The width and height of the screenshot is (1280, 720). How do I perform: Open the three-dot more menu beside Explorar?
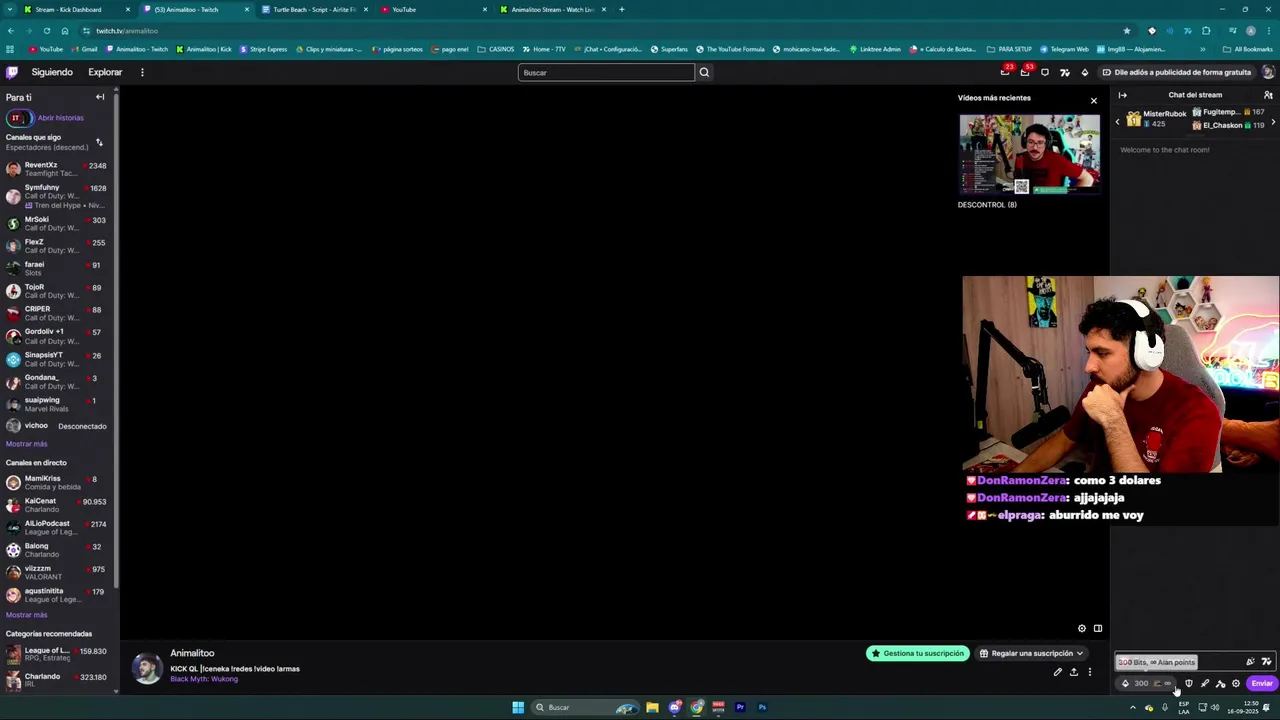(142, 72)
